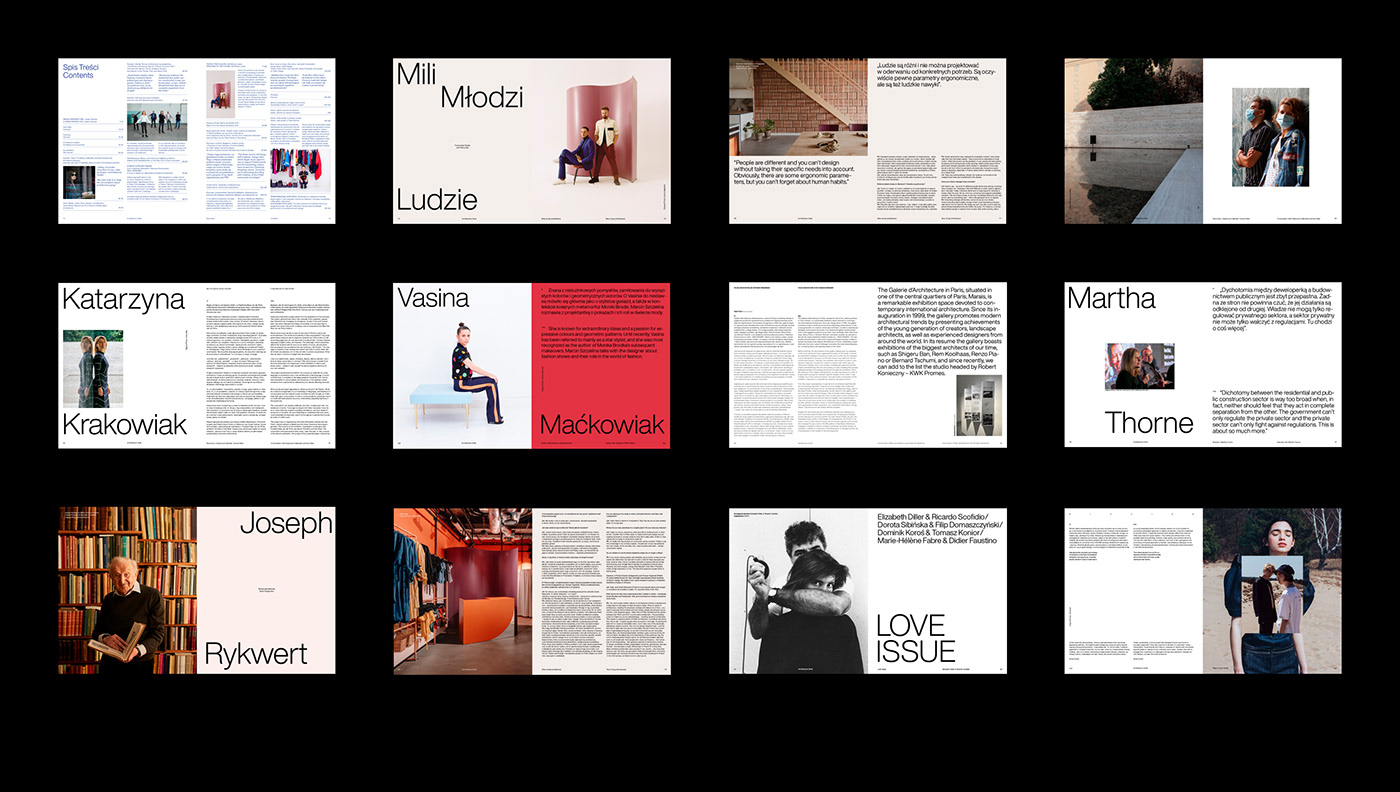The image size is (1400, 792).
Task: Select the 'Maćkowiak' headline on red page
Action: click(x=601, y=425)
